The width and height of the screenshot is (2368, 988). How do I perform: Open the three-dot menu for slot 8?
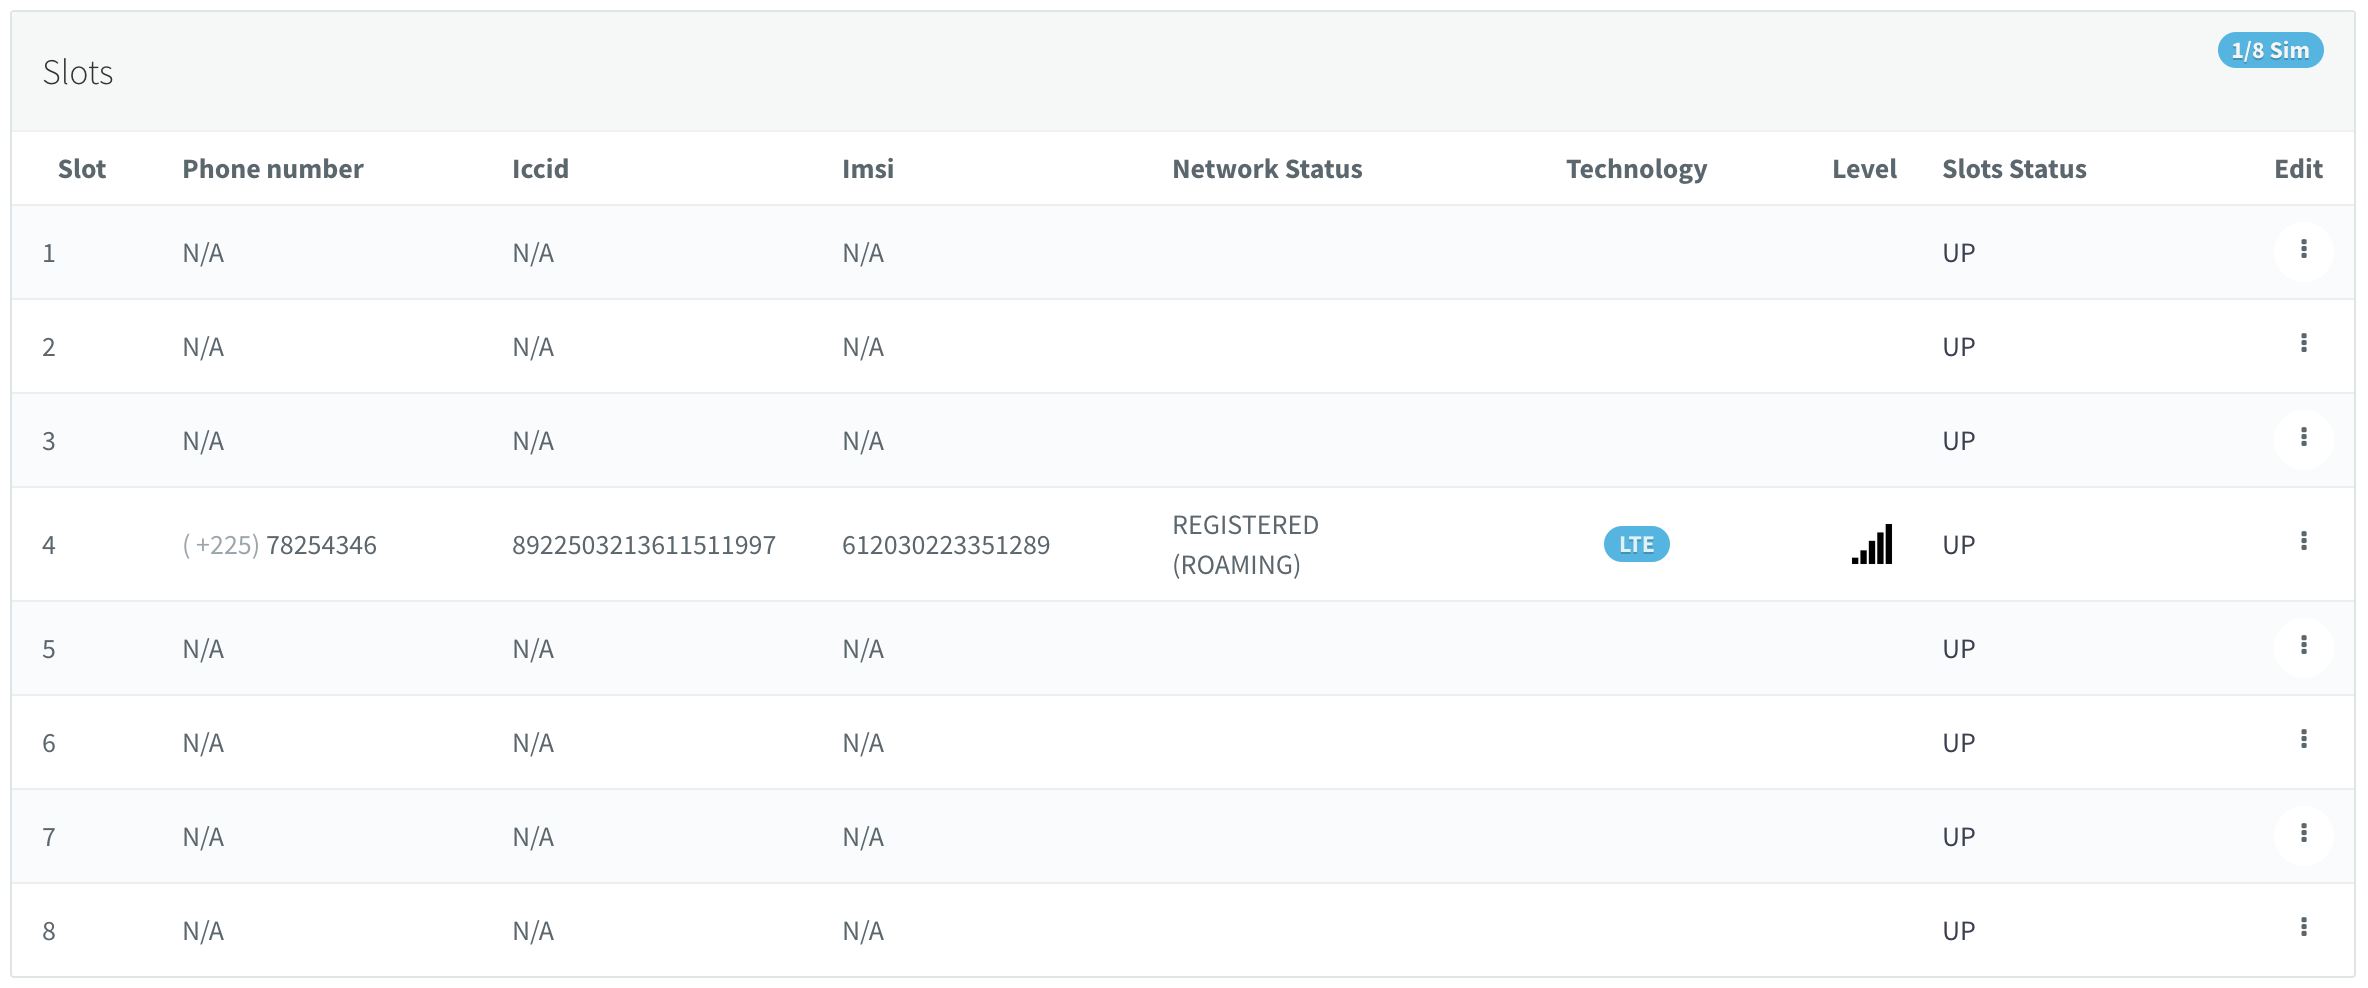click(x=2303, y=928)
